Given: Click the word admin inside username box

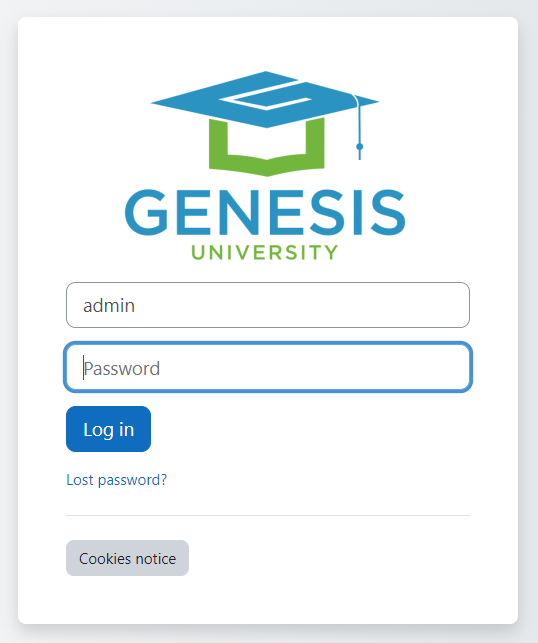Looking at the screenshot, I should (x=109, y=306).
